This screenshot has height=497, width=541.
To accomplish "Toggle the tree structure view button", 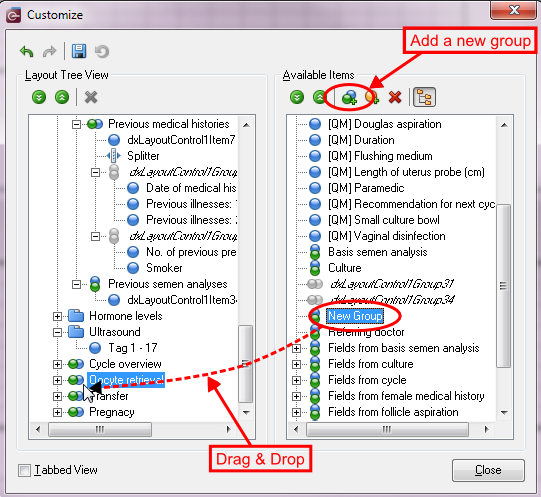I will coord(424,97).
